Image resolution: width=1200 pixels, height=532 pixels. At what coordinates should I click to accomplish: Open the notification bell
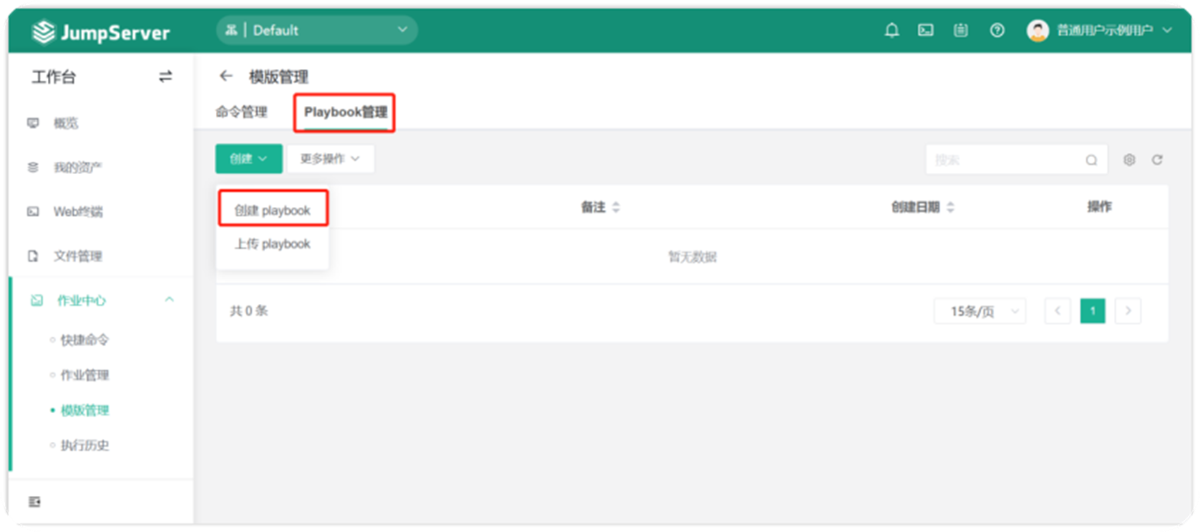pos(892,31)
